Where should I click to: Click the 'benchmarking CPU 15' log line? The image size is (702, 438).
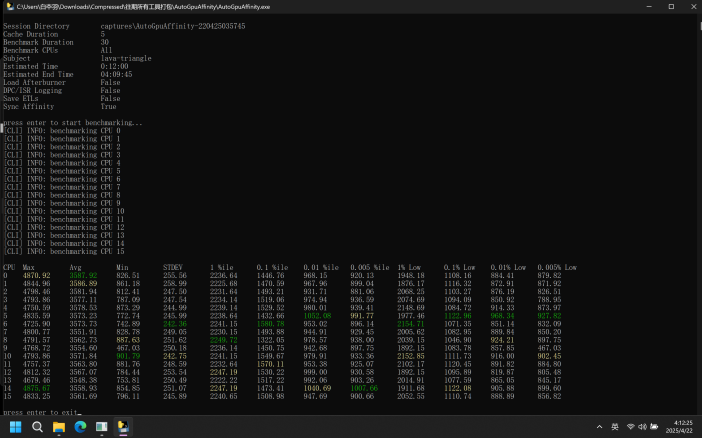point(64,252)
